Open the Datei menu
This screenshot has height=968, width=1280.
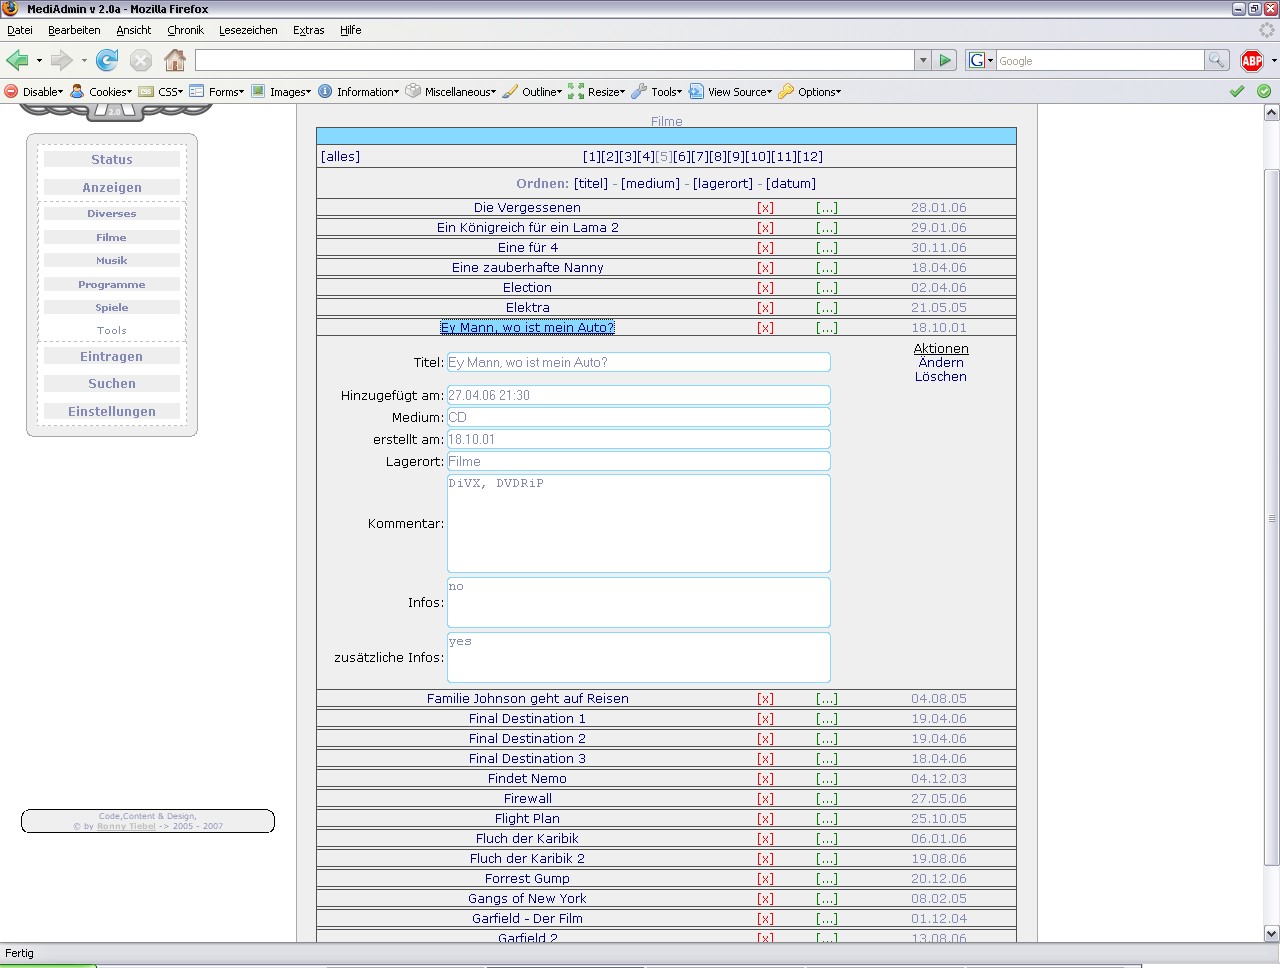(20, 30)
